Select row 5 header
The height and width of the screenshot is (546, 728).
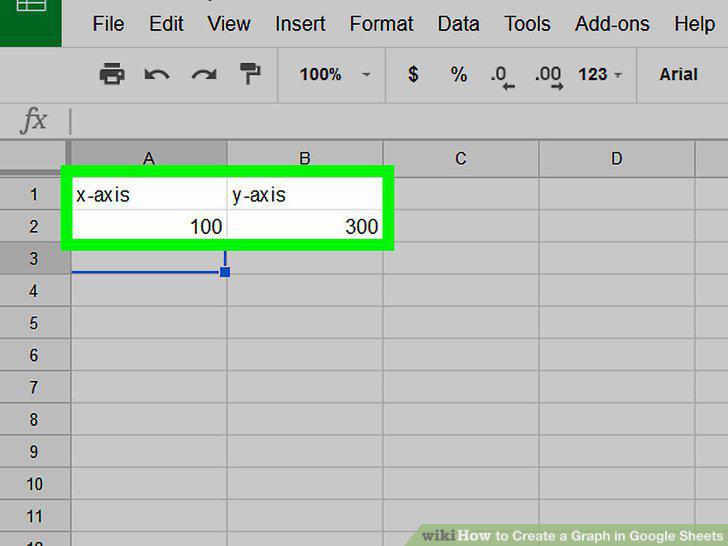(x=33, y=323)
